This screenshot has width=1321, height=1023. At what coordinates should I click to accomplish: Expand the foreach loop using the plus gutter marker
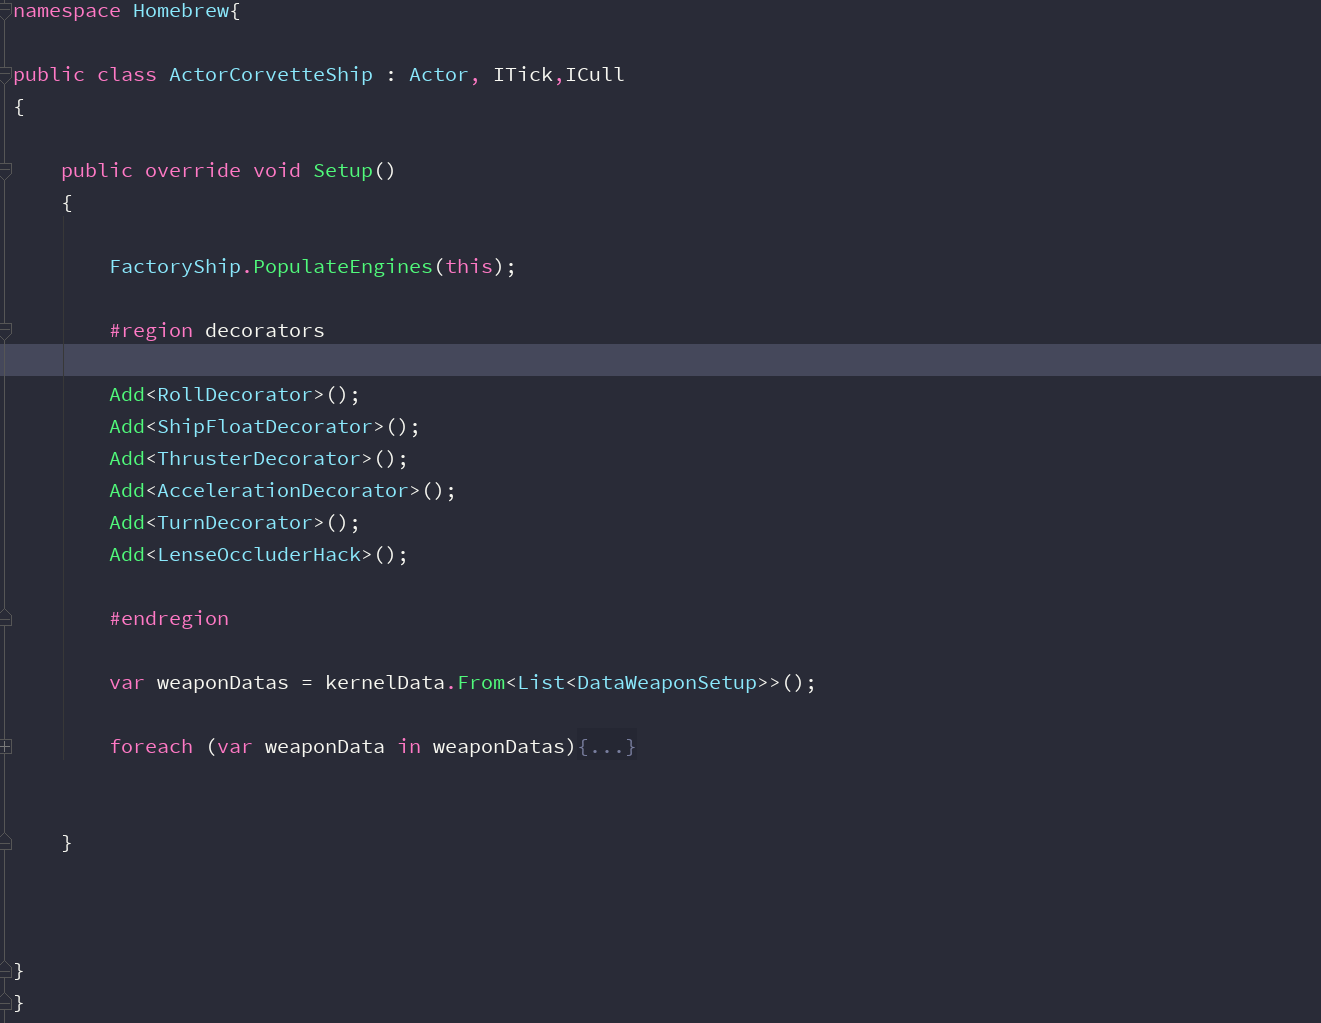[5, 745]
